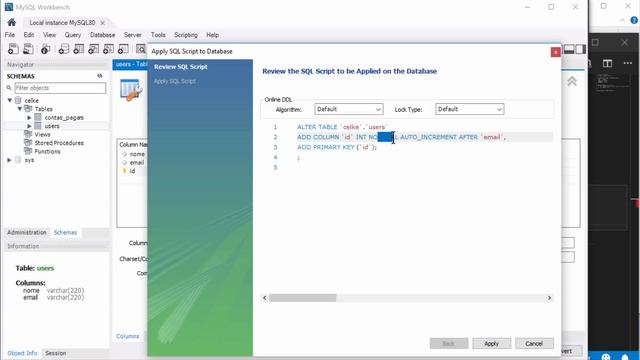Open the View menu
Viewport: 640px width, 360px height.
[x=49, y=35]
